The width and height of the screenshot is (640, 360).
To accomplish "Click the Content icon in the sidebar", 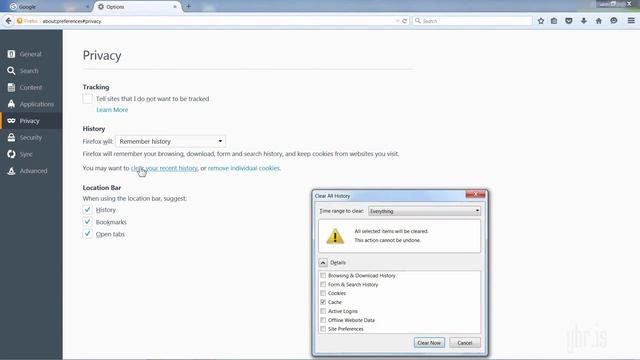I will (11, 87).
